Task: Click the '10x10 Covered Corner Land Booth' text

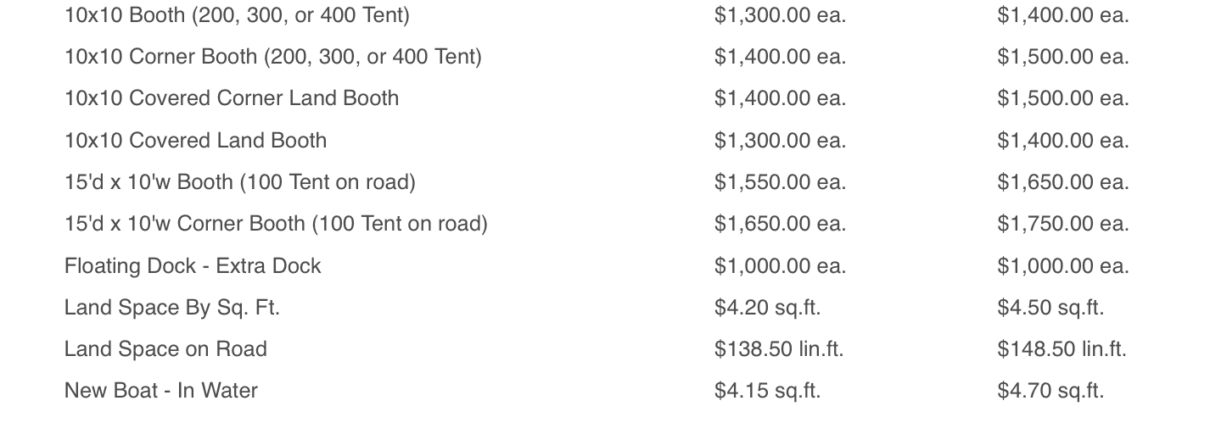Action: click(231, 98)
